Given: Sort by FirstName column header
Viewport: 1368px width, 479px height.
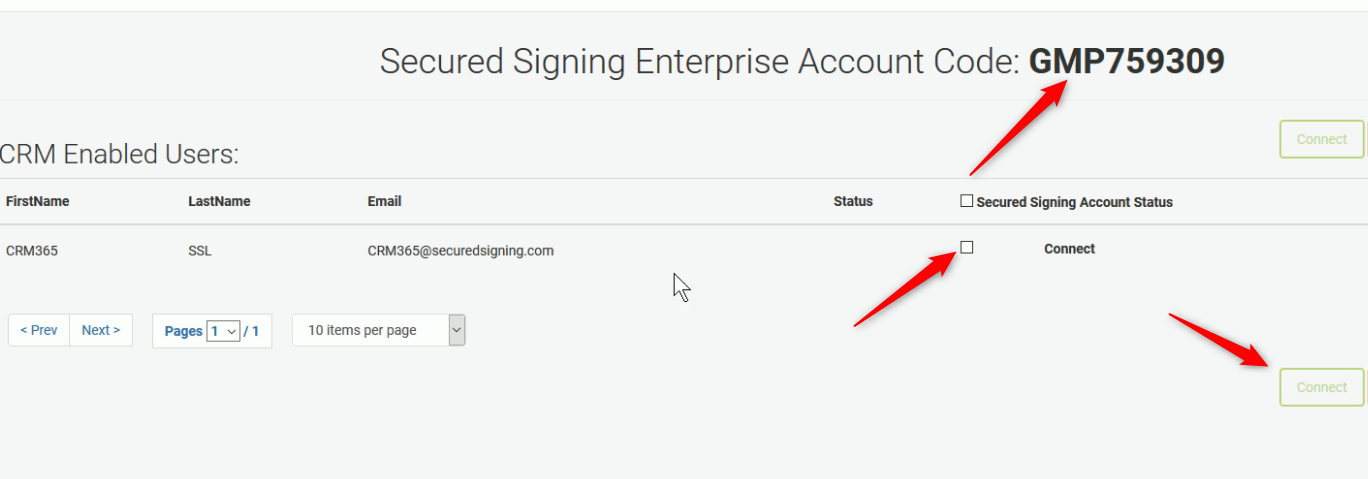Looking at the screenshot, I should pyautogui.click(x=38, y=201).
